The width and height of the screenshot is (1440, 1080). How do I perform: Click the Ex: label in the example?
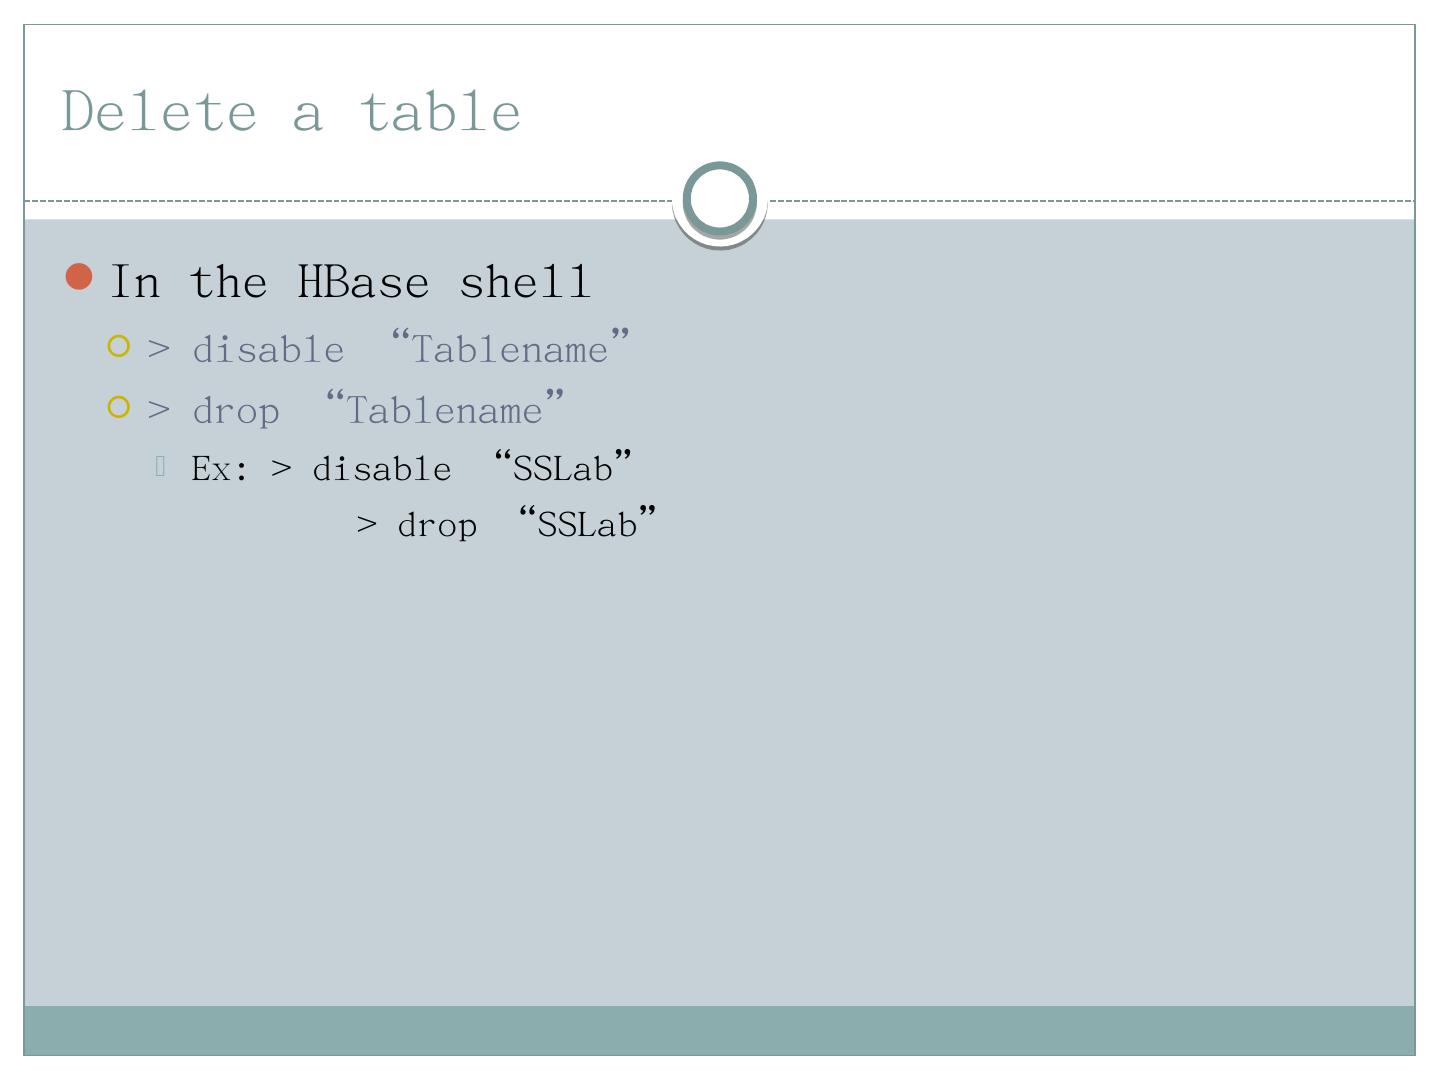click(220, 469)
